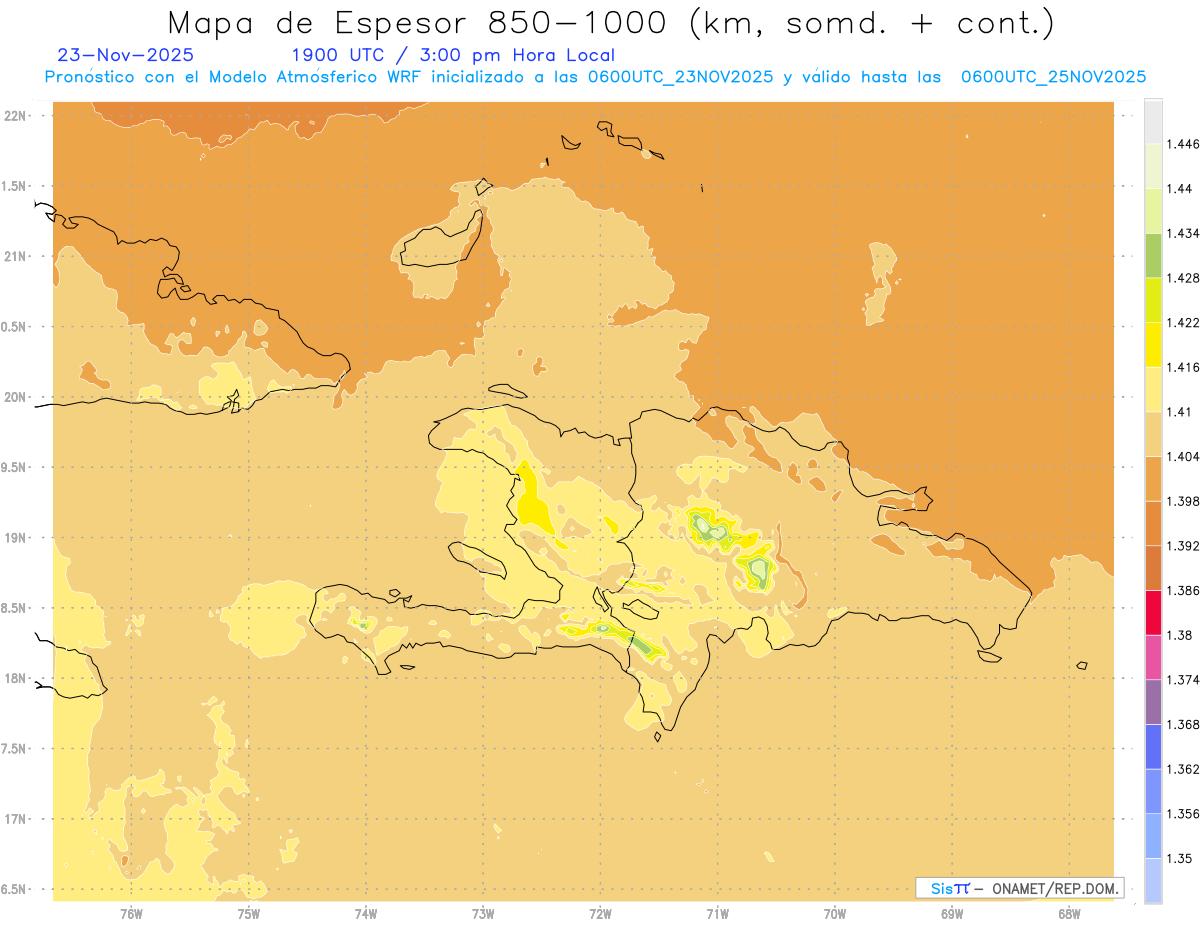Screen dimensions: 1200x927
Task: Click the colorbar value '1.35'
Action: (x=1179, y=858)
